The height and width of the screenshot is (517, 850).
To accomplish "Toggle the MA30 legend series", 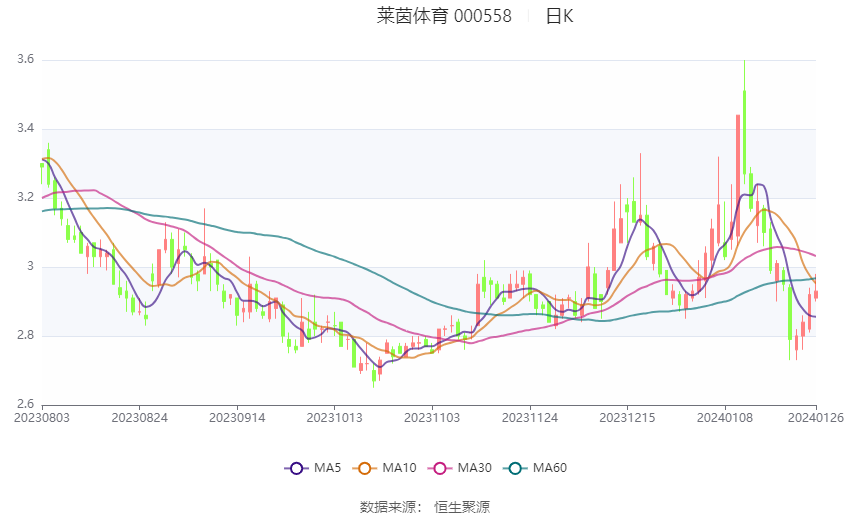I will [x=460, y=468].
